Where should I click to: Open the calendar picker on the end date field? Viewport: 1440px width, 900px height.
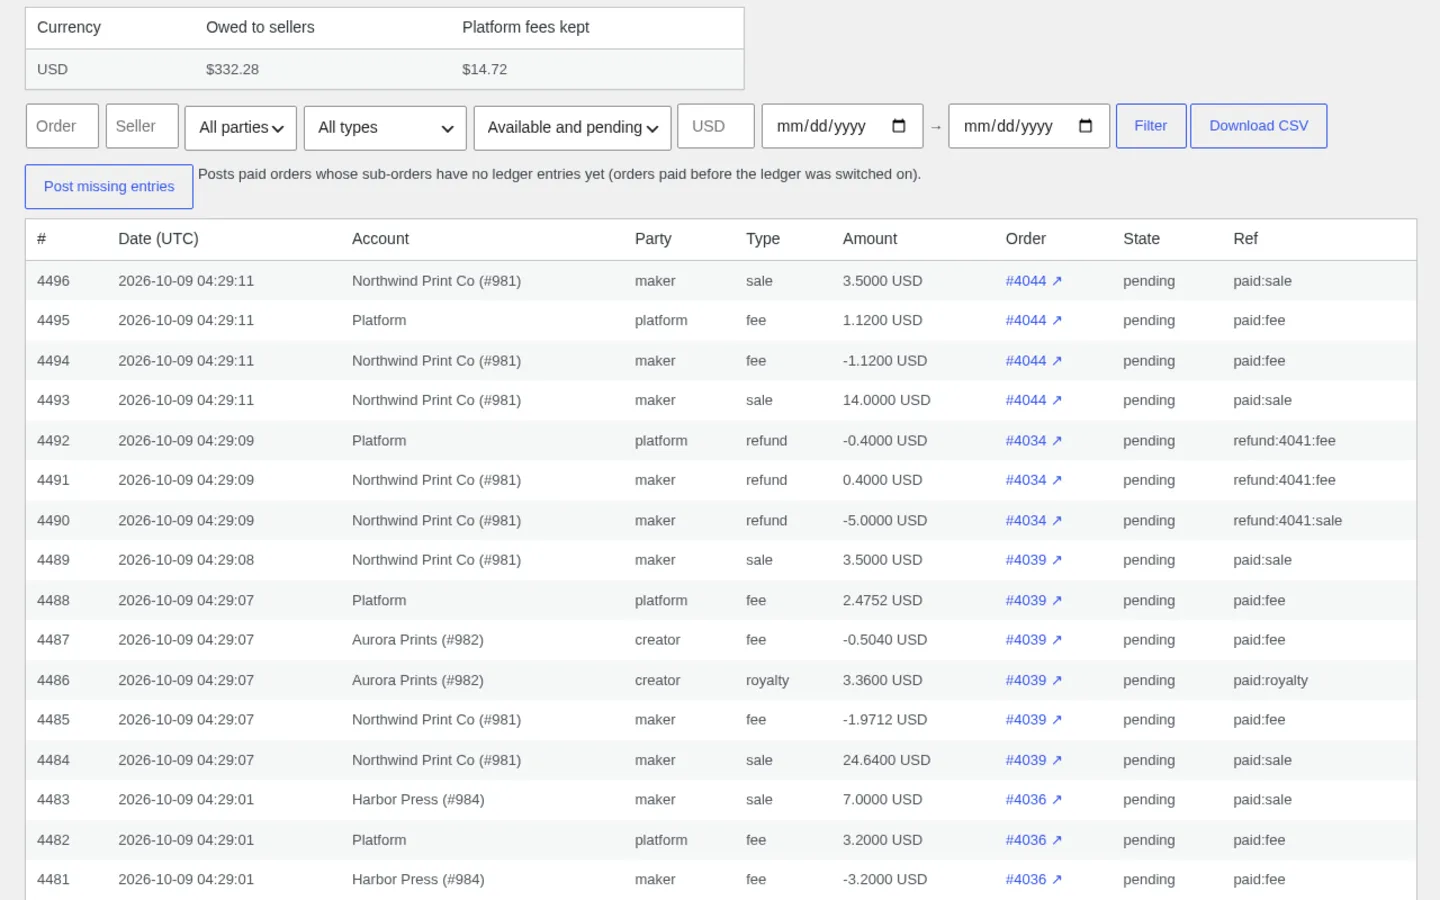click(1085, 126)
